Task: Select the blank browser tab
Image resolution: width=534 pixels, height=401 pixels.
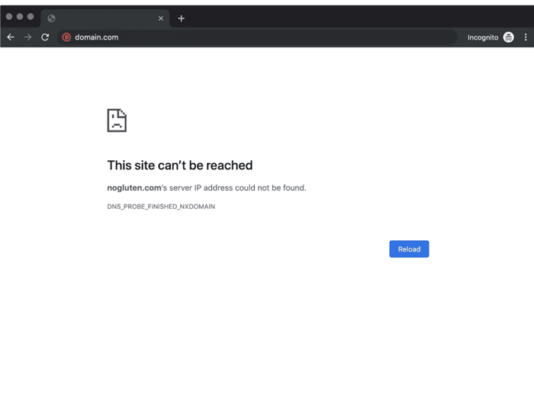Action: point(105,18)
